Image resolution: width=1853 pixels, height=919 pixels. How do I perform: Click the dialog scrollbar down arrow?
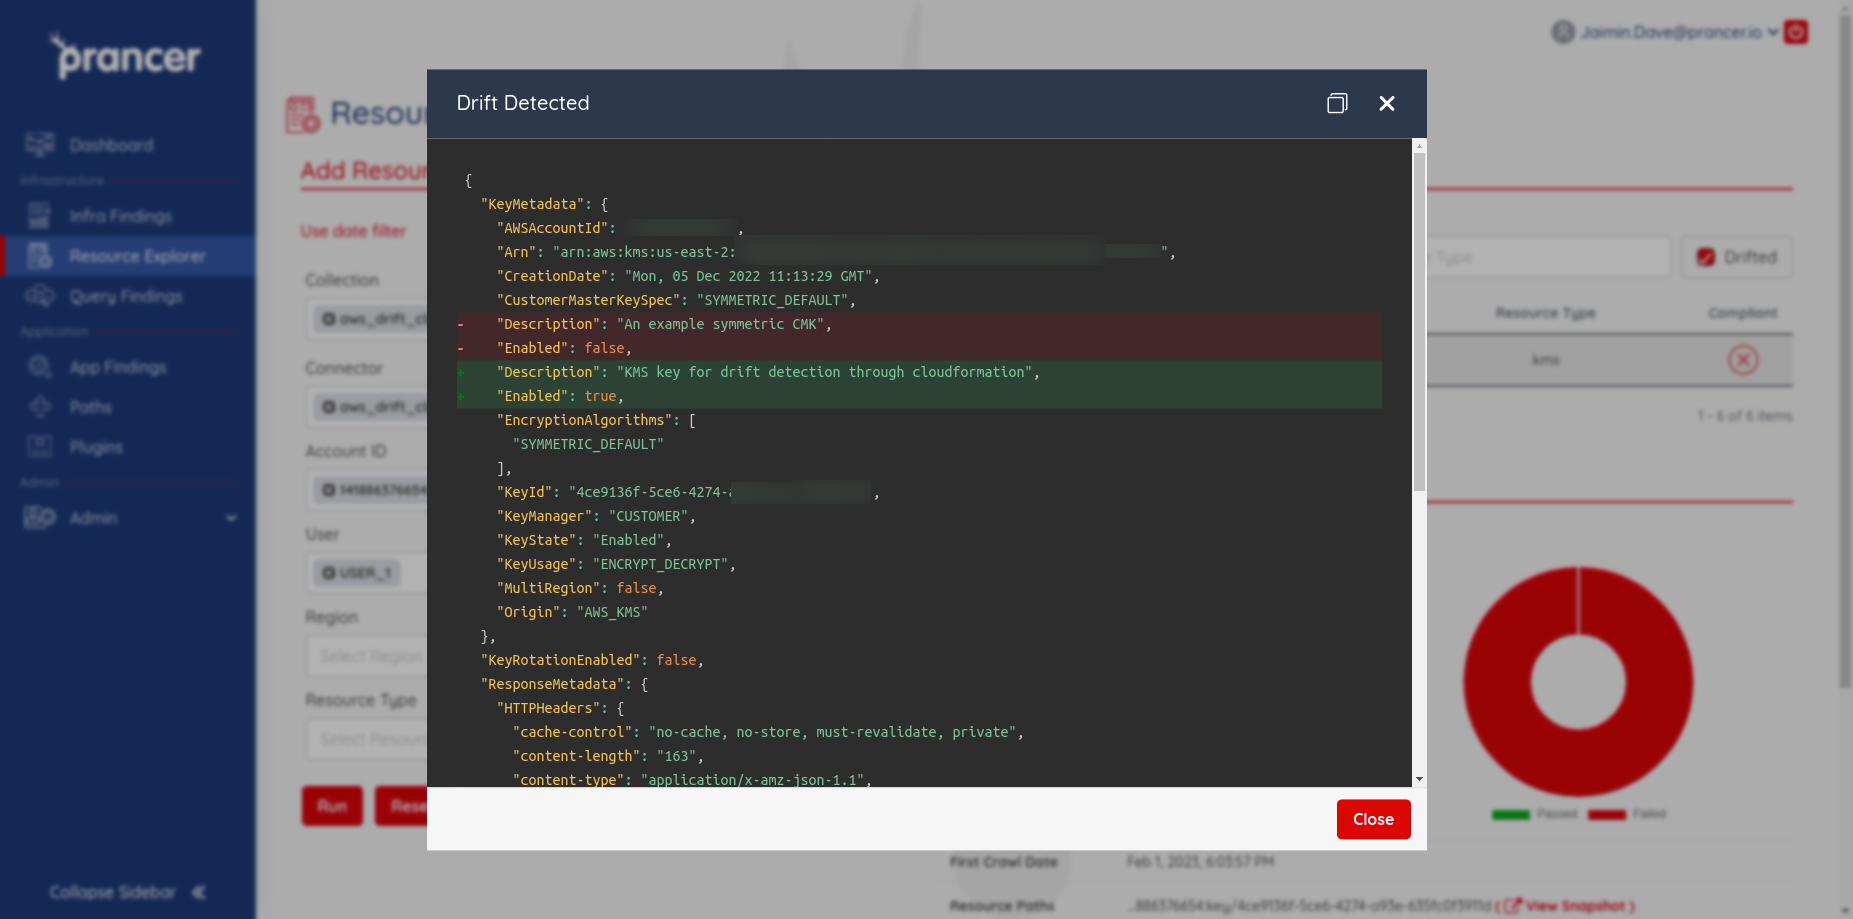pyautogui.click(x=1419, y=779)
